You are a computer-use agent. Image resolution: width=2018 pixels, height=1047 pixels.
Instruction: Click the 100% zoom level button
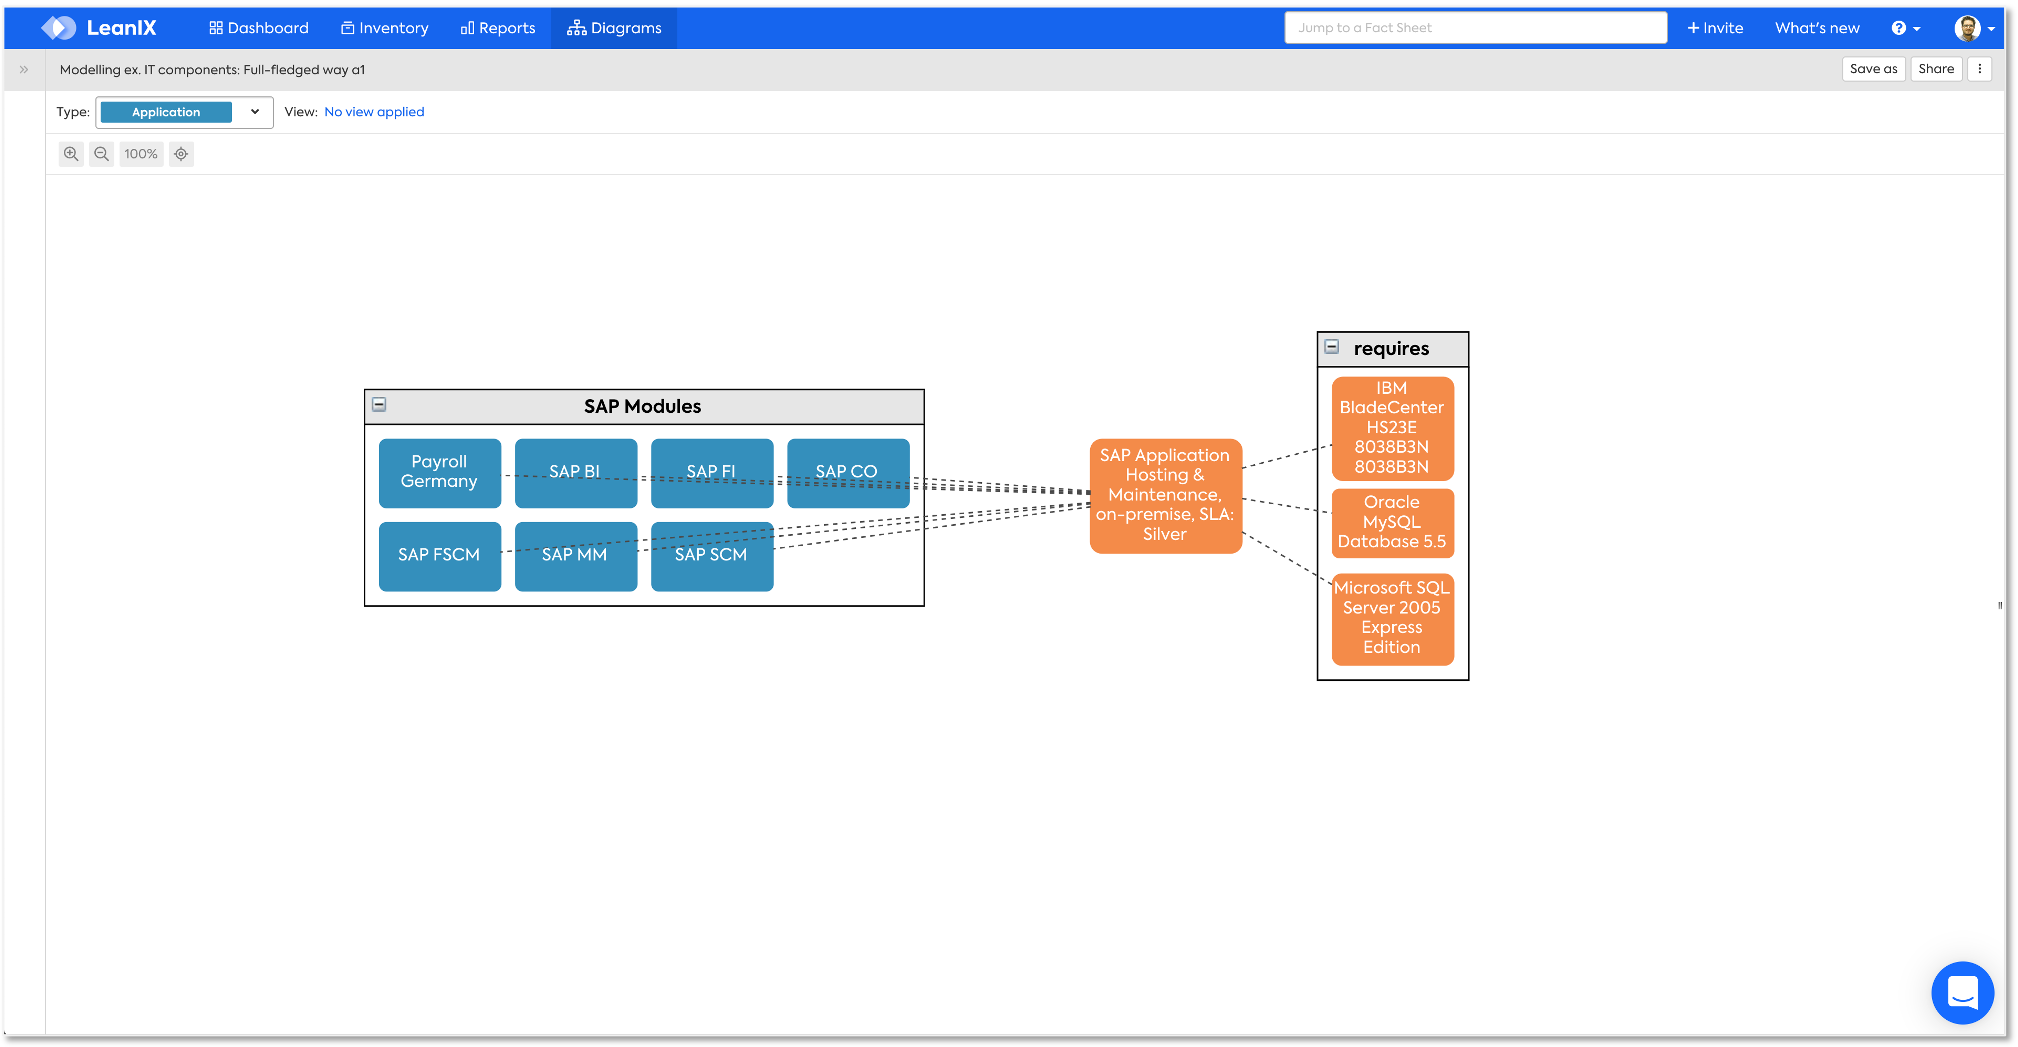(141, 154)
